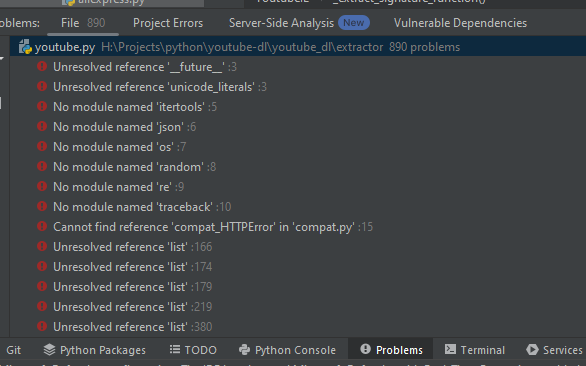Open the TODO tool window

193,350
